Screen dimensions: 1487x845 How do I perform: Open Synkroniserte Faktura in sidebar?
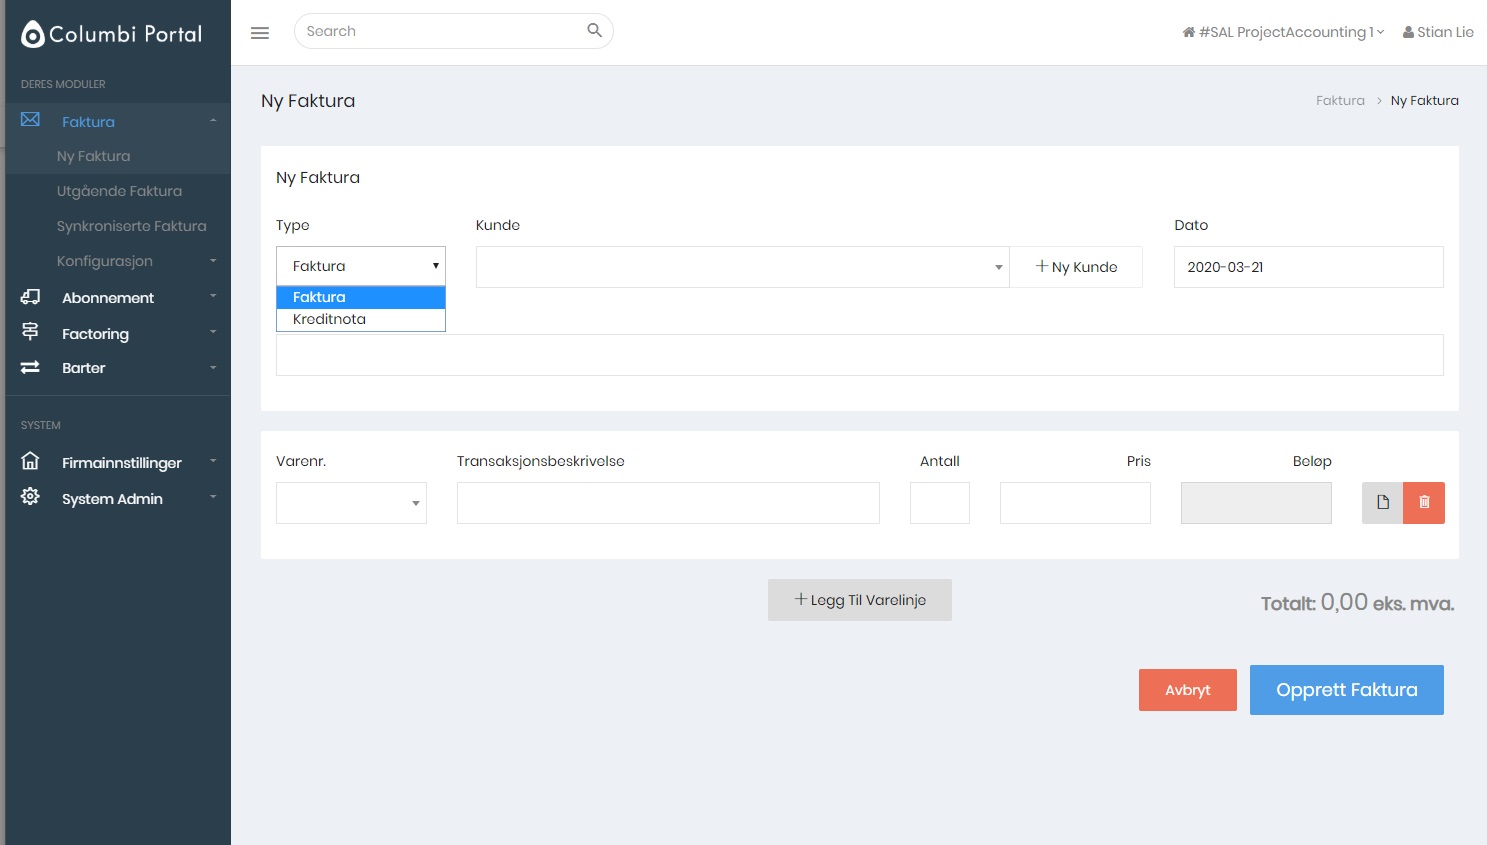[x=131, y=226]
